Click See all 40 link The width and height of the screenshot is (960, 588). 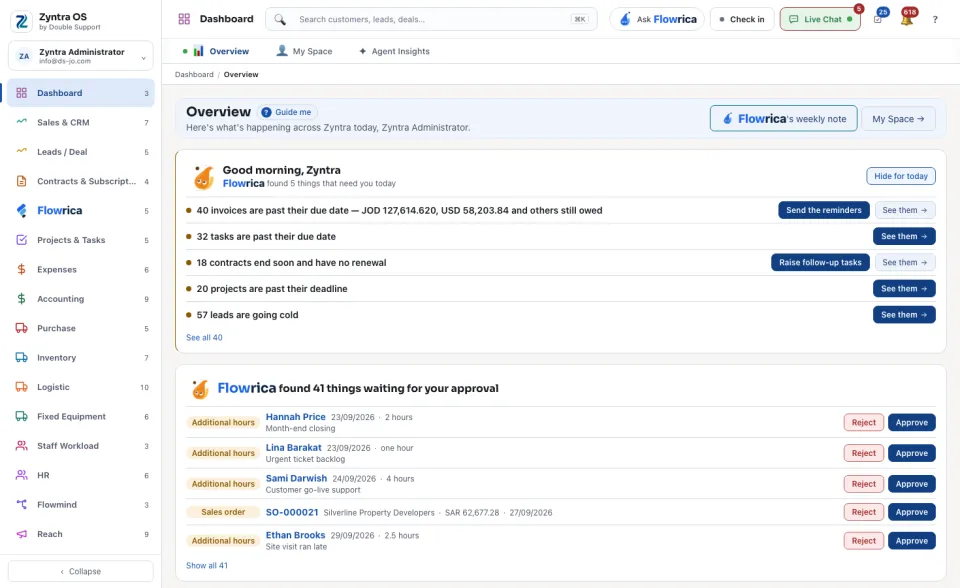pos(204,337)
